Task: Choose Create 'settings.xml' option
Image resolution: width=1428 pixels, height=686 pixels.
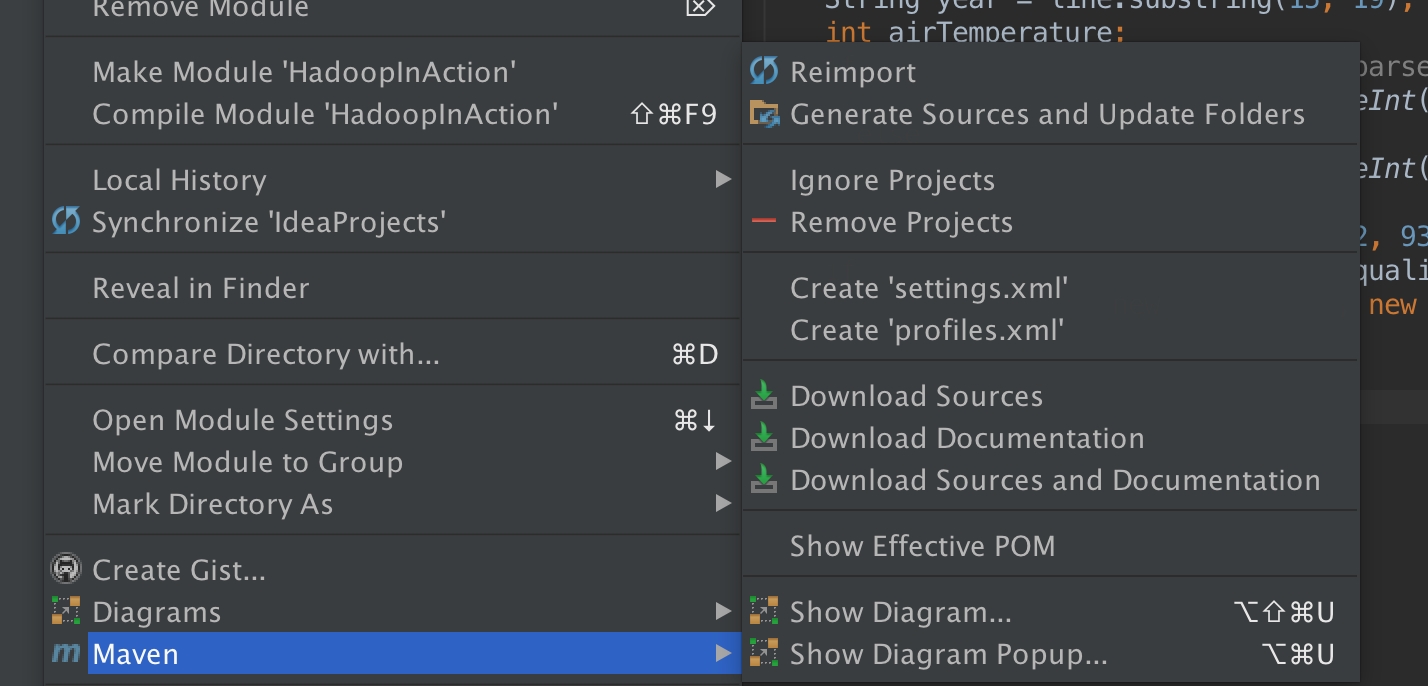Action: pyautogui.click(x=929, y=288)
